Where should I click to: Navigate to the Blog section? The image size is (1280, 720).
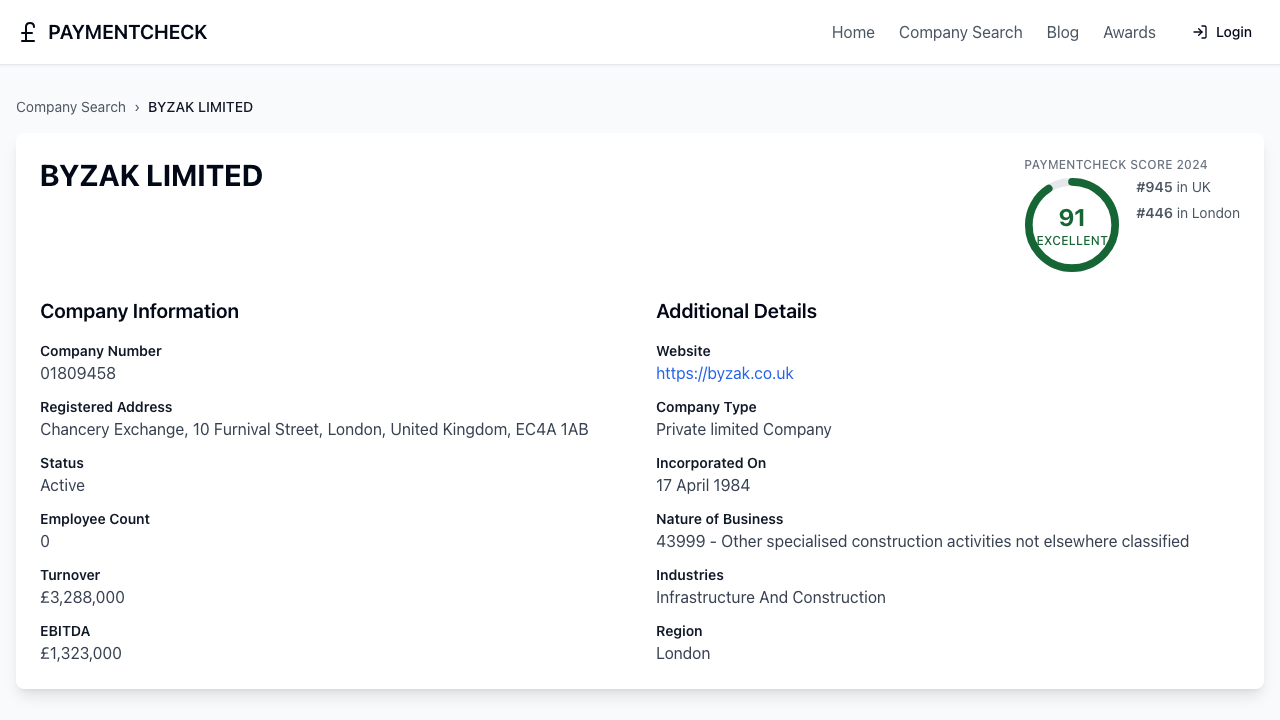click(1062, 32)
